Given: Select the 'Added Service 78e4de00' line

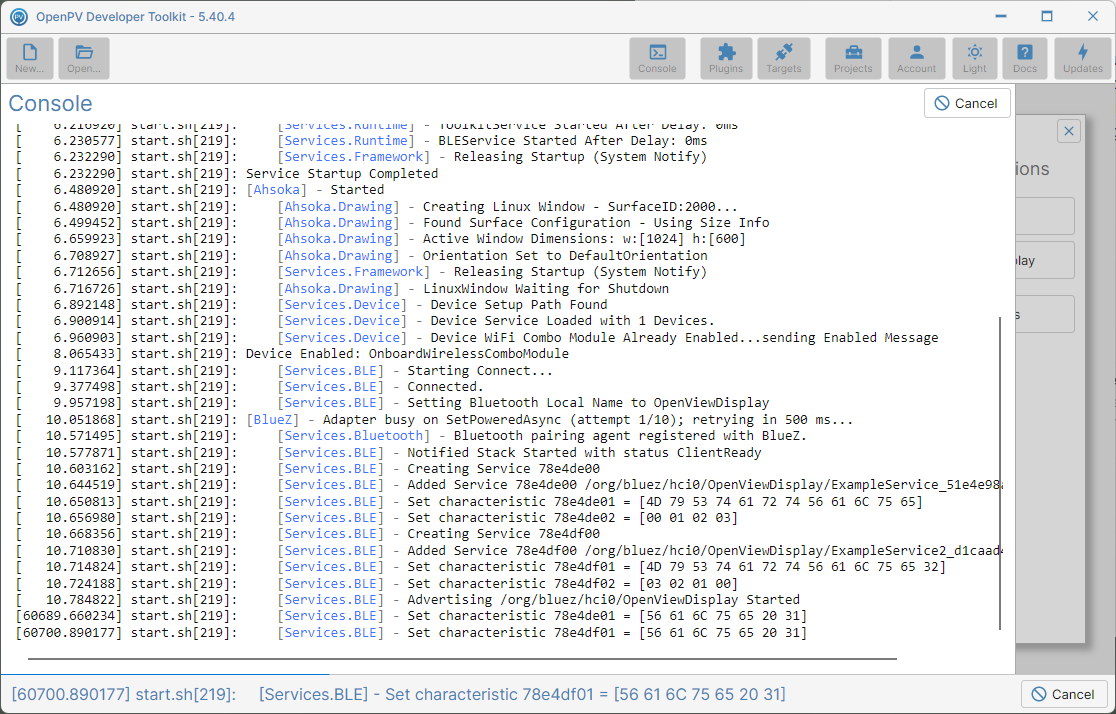Looking at the screenshot, I should (509, 485).
